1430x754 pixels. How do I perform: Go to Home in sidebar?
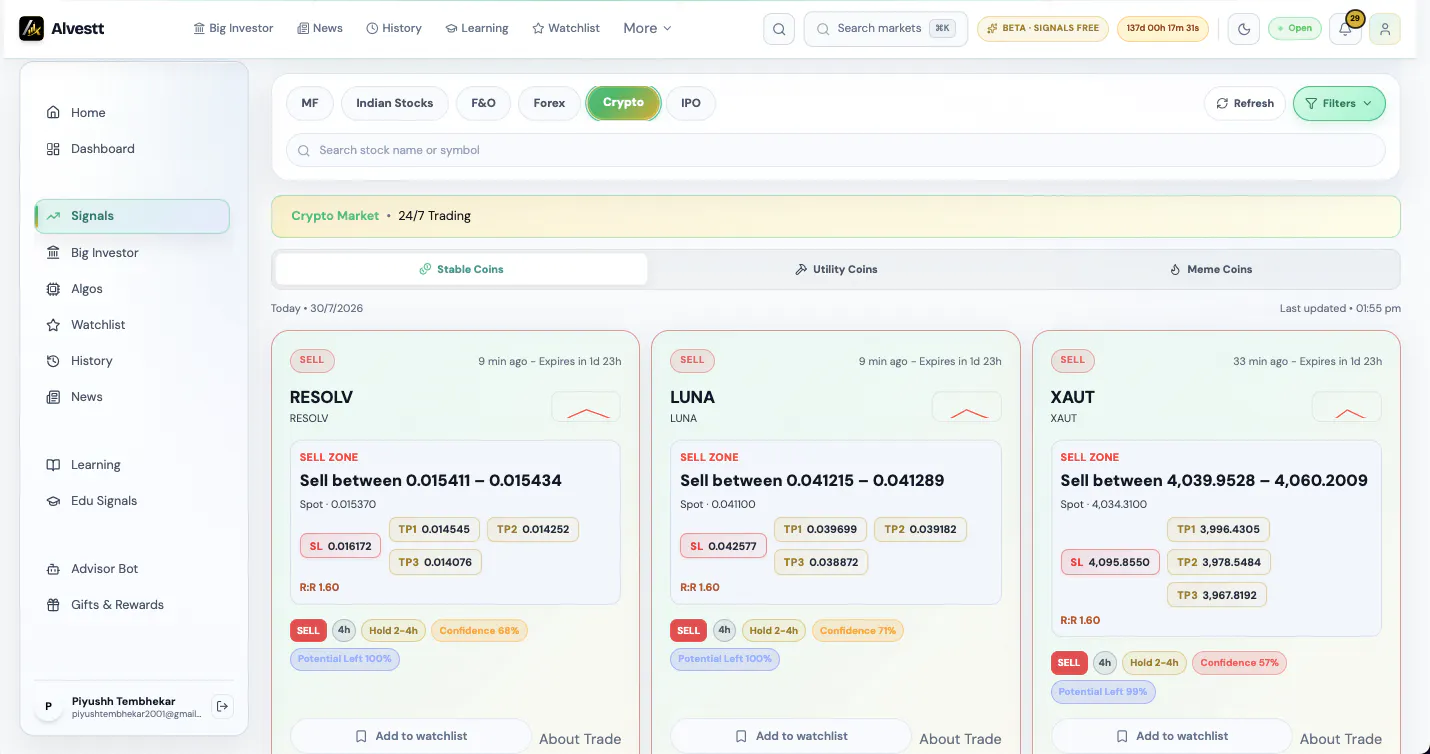(132, 113)
